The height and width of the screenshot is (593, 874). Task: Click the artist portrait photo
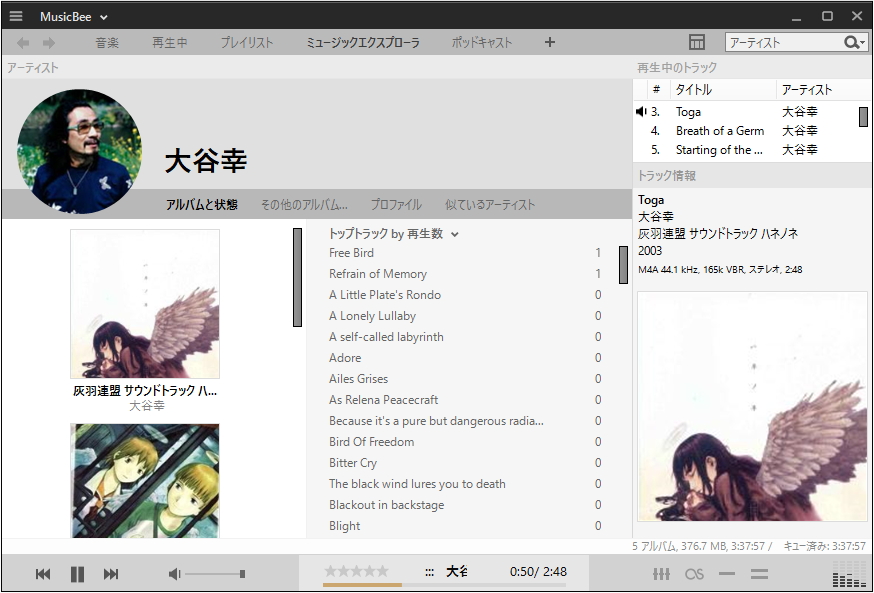[79, 151]
